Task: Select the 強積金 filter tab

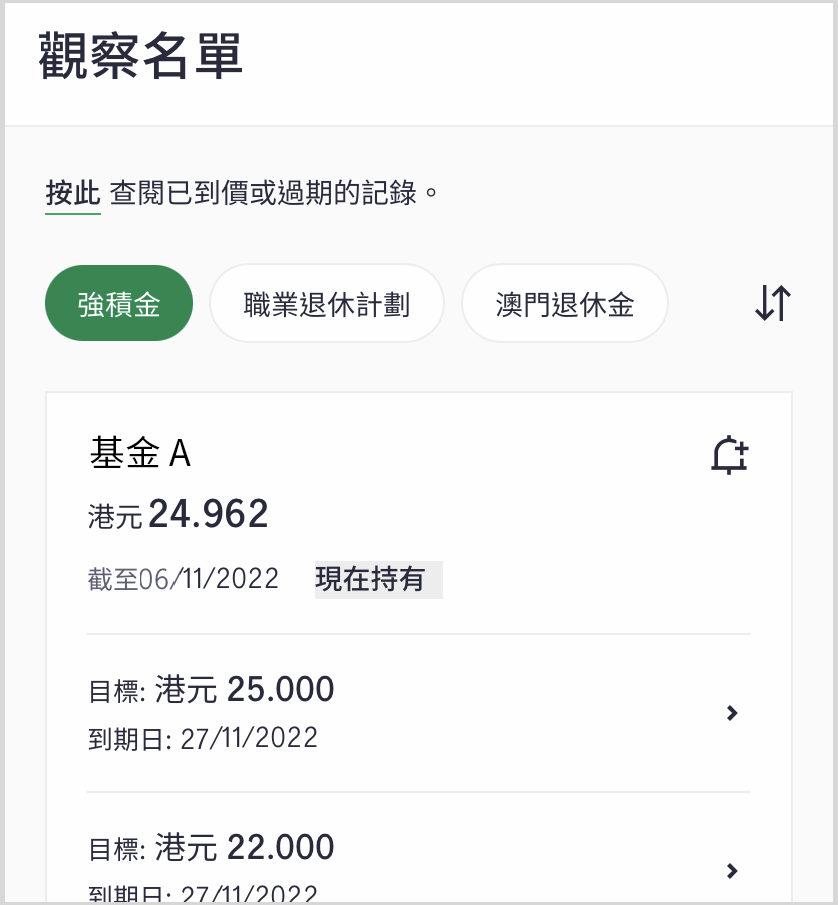Action: pyautogui.click(x=119, y=303)
